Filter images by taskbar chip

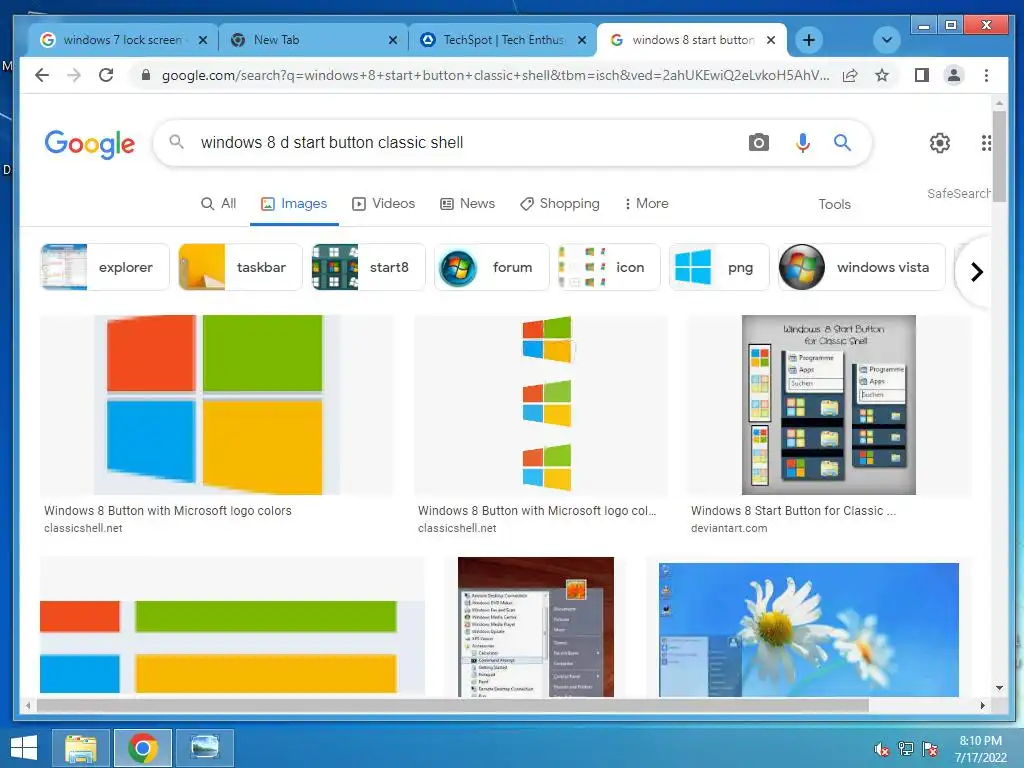(240, 267)
